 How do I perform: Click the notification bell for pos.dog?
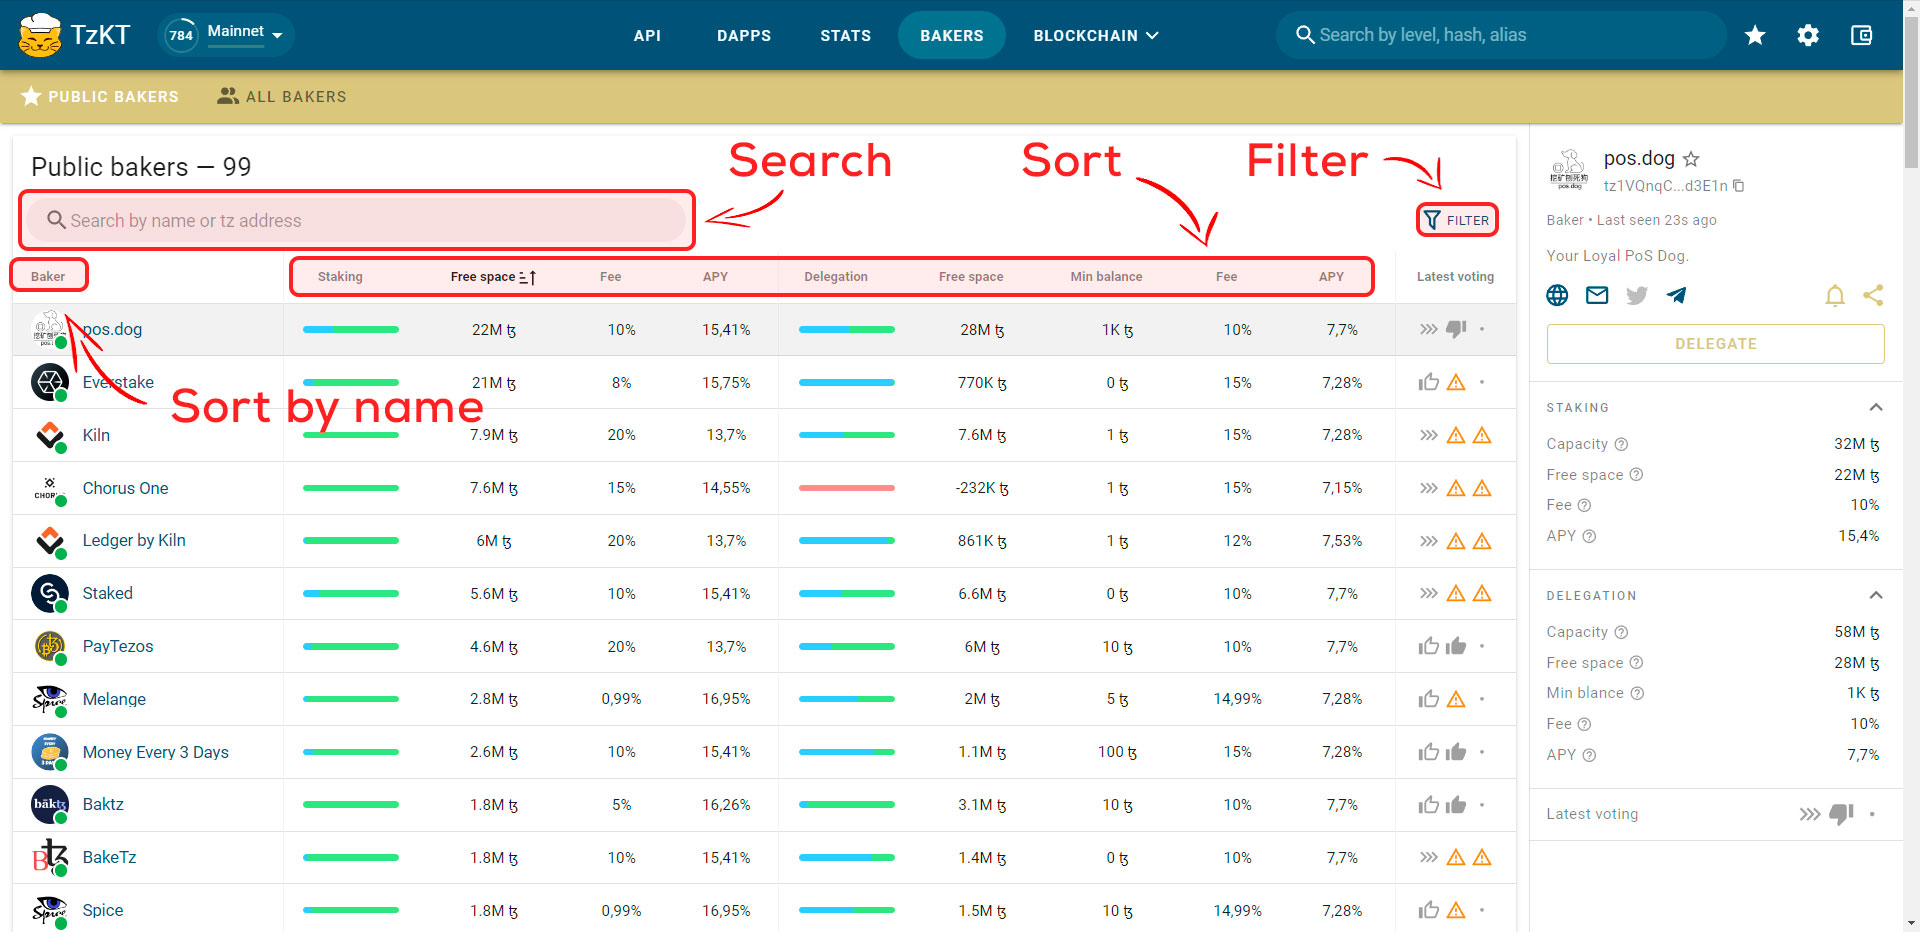click(x=1834, y=295)
